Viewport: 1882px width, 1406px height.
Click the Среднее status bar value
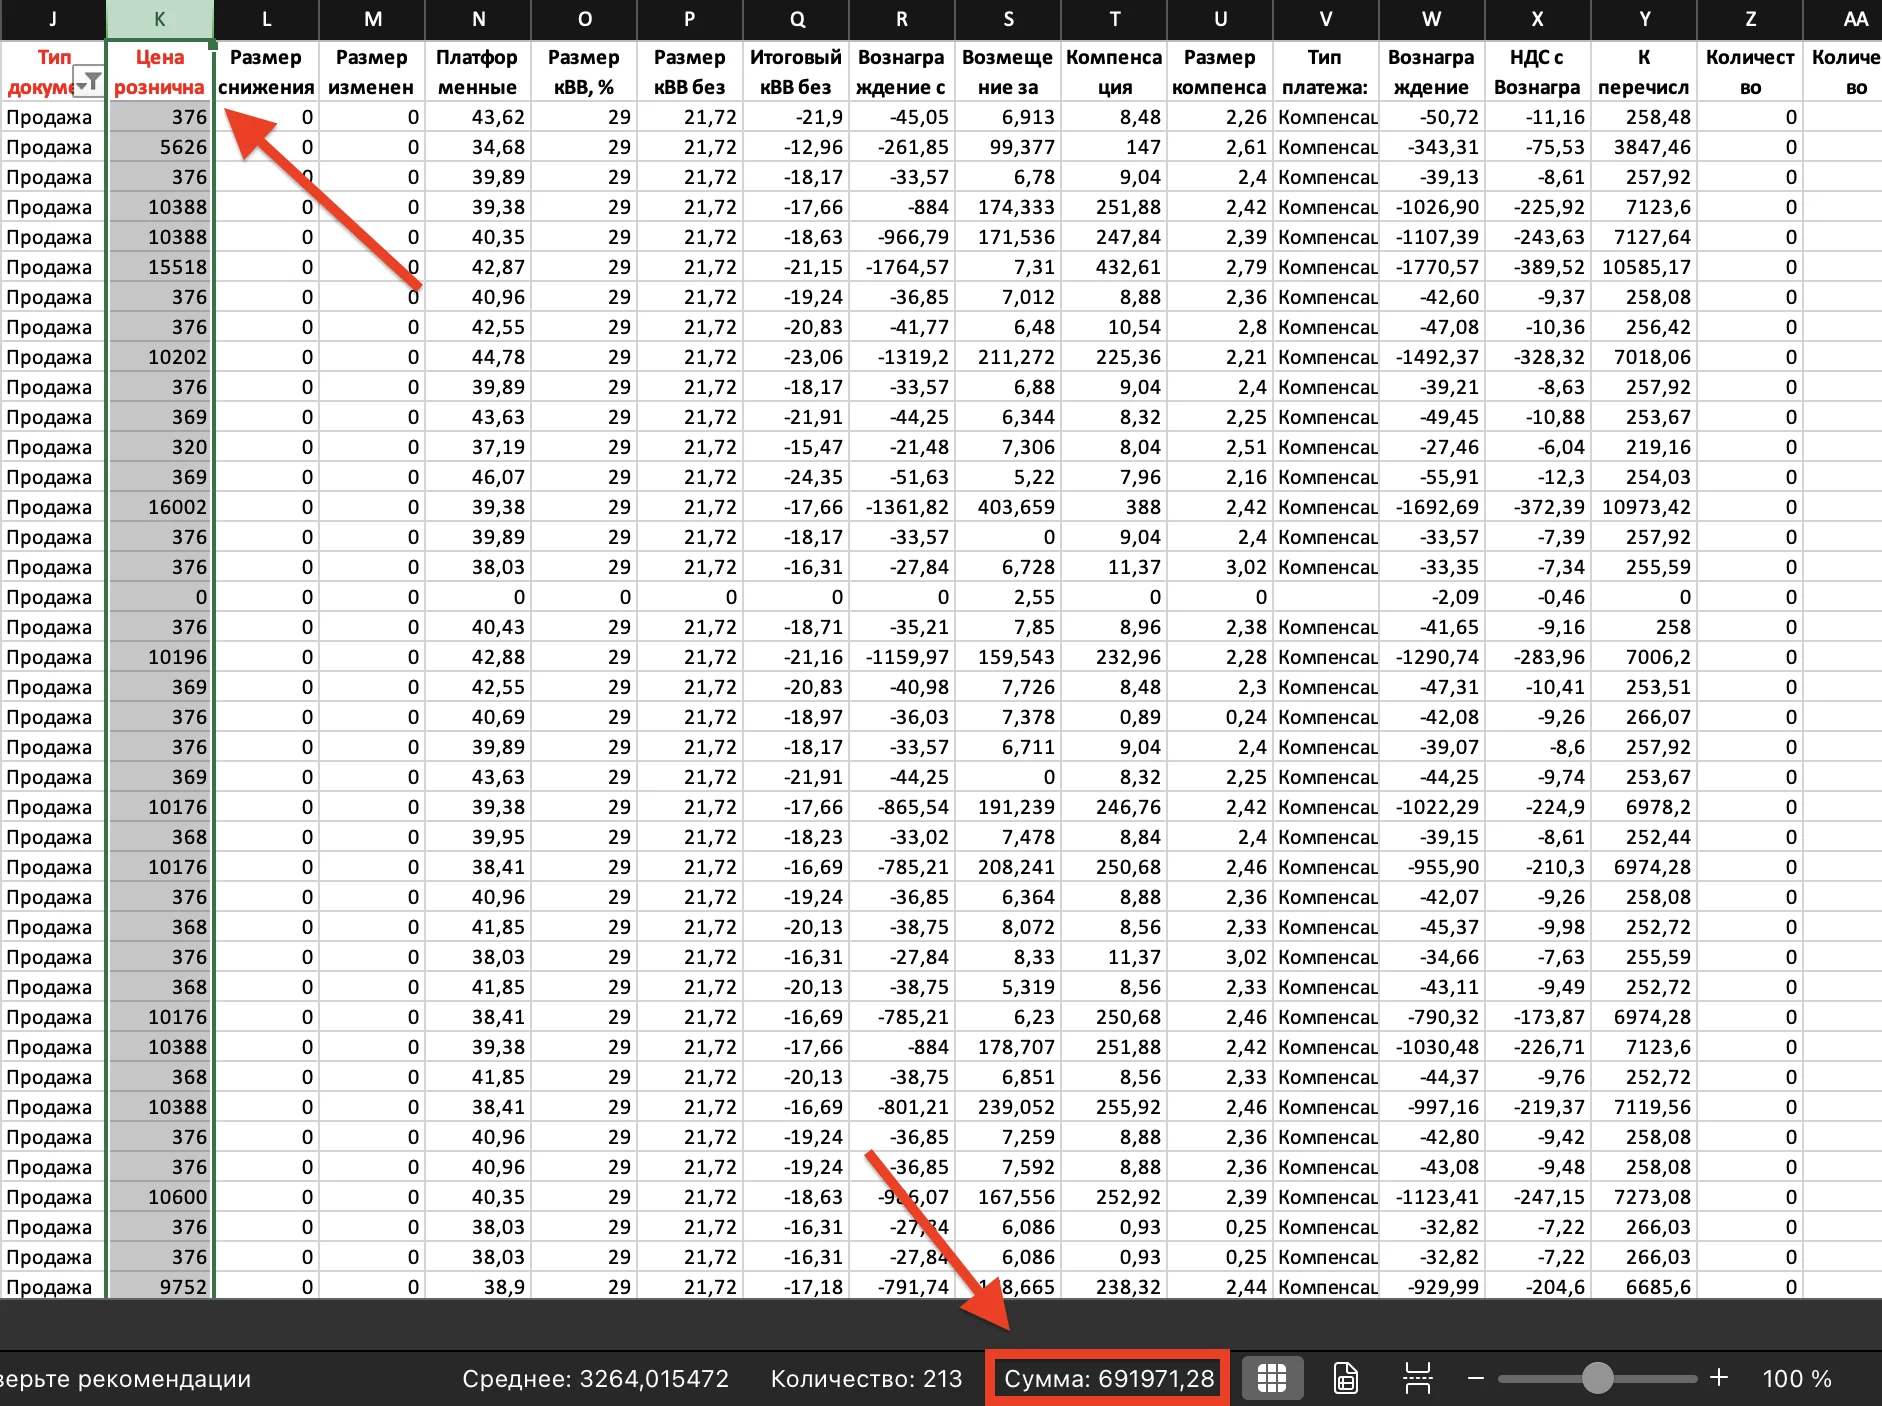click(595, 1379)
